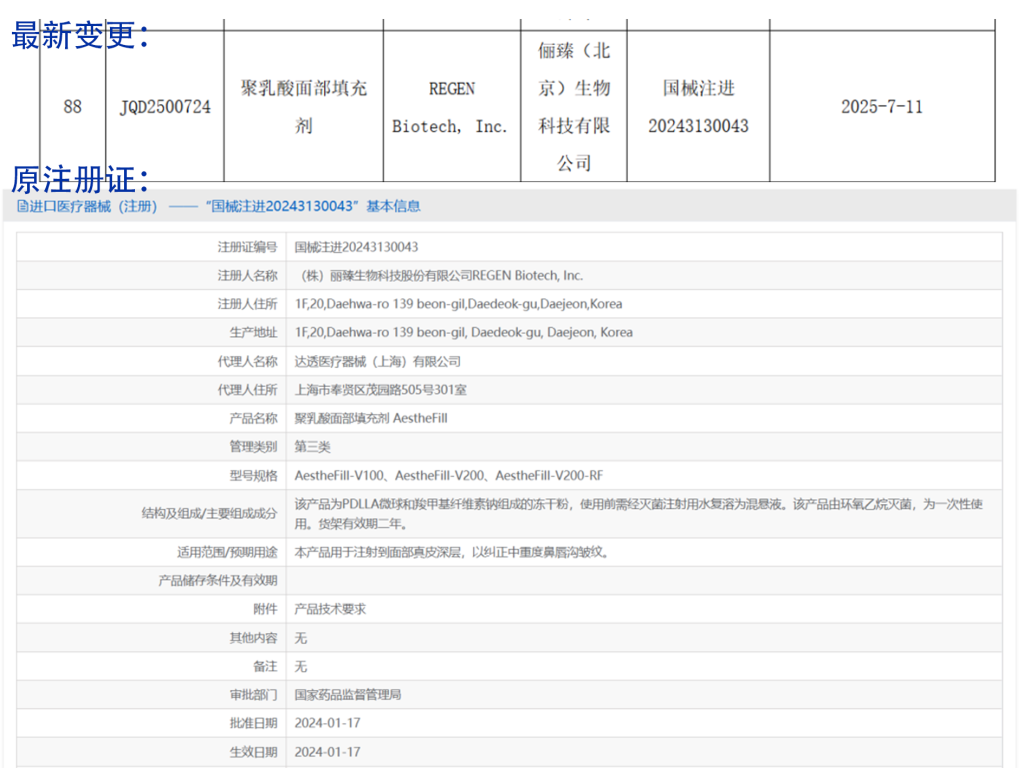The width and height of the screenshot is (1024, 768).
Task: Click the 批准日期 field label
Action: (x=253, y=723)
